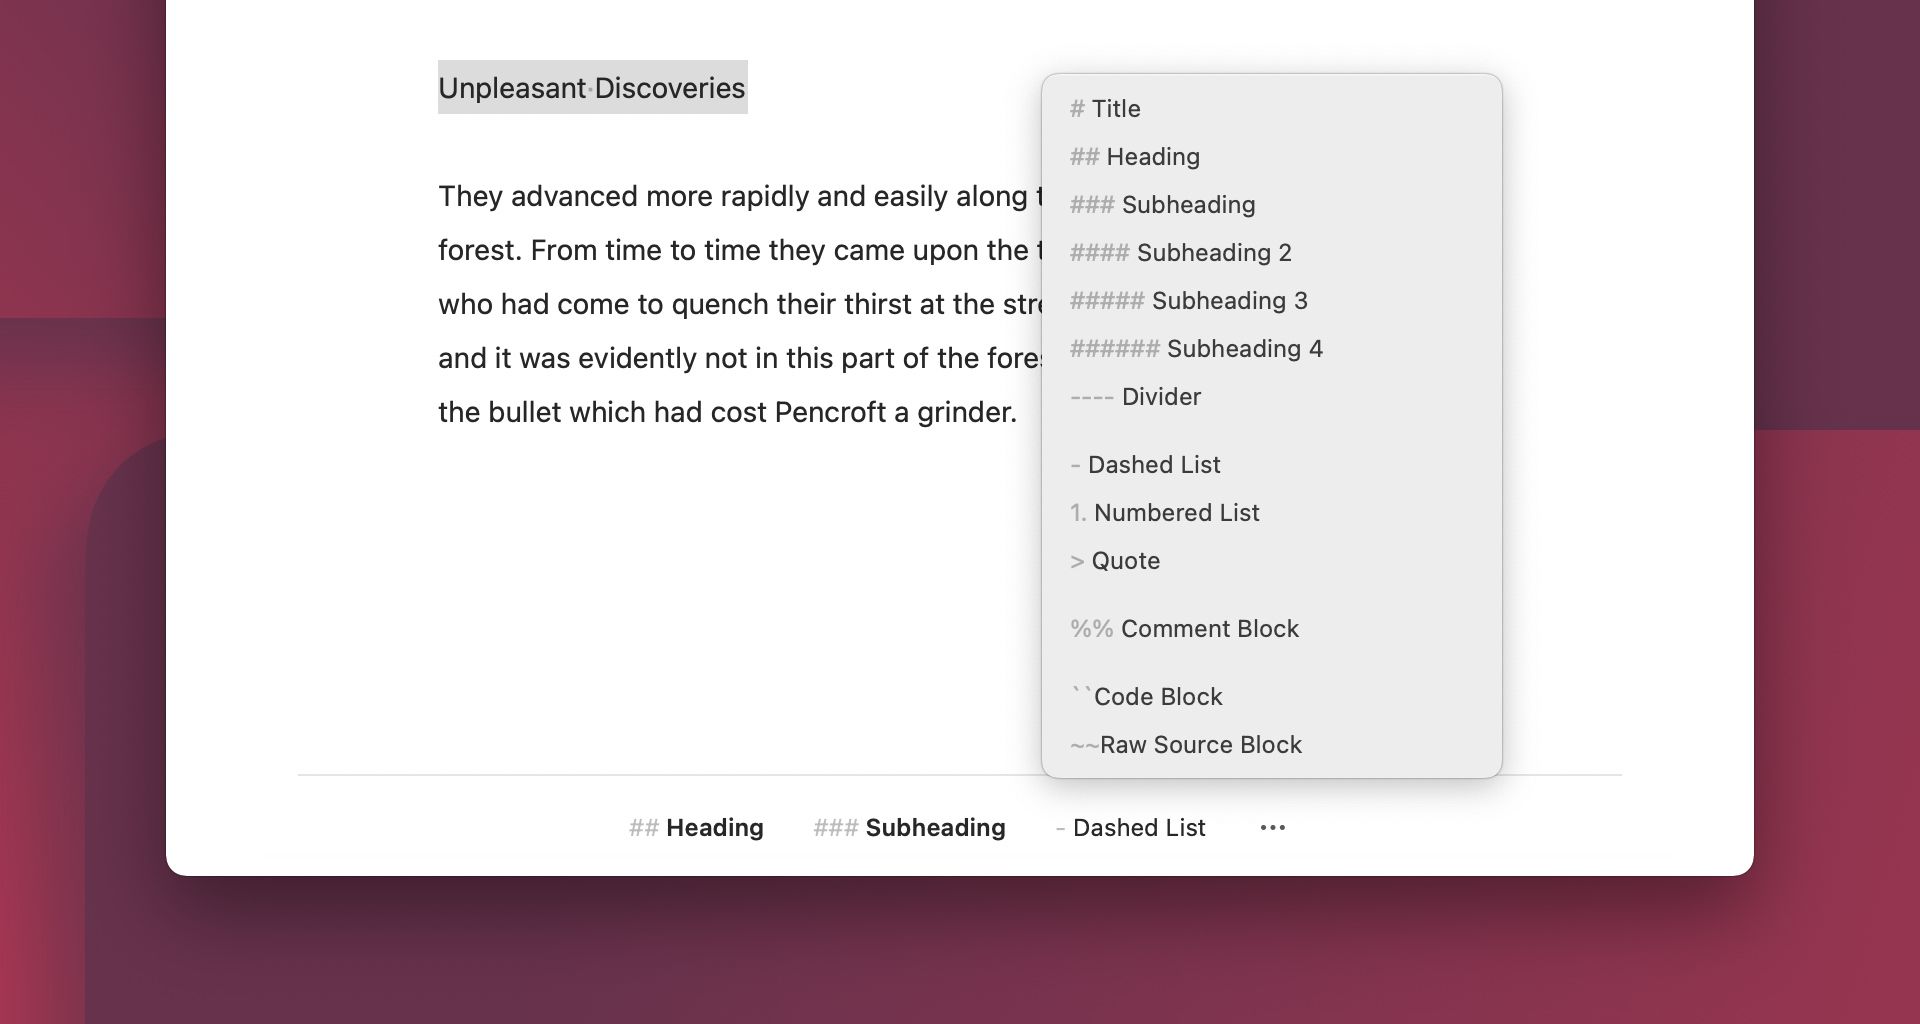
Task: Select Raw Source Block option
Action: pos(1271,744)
